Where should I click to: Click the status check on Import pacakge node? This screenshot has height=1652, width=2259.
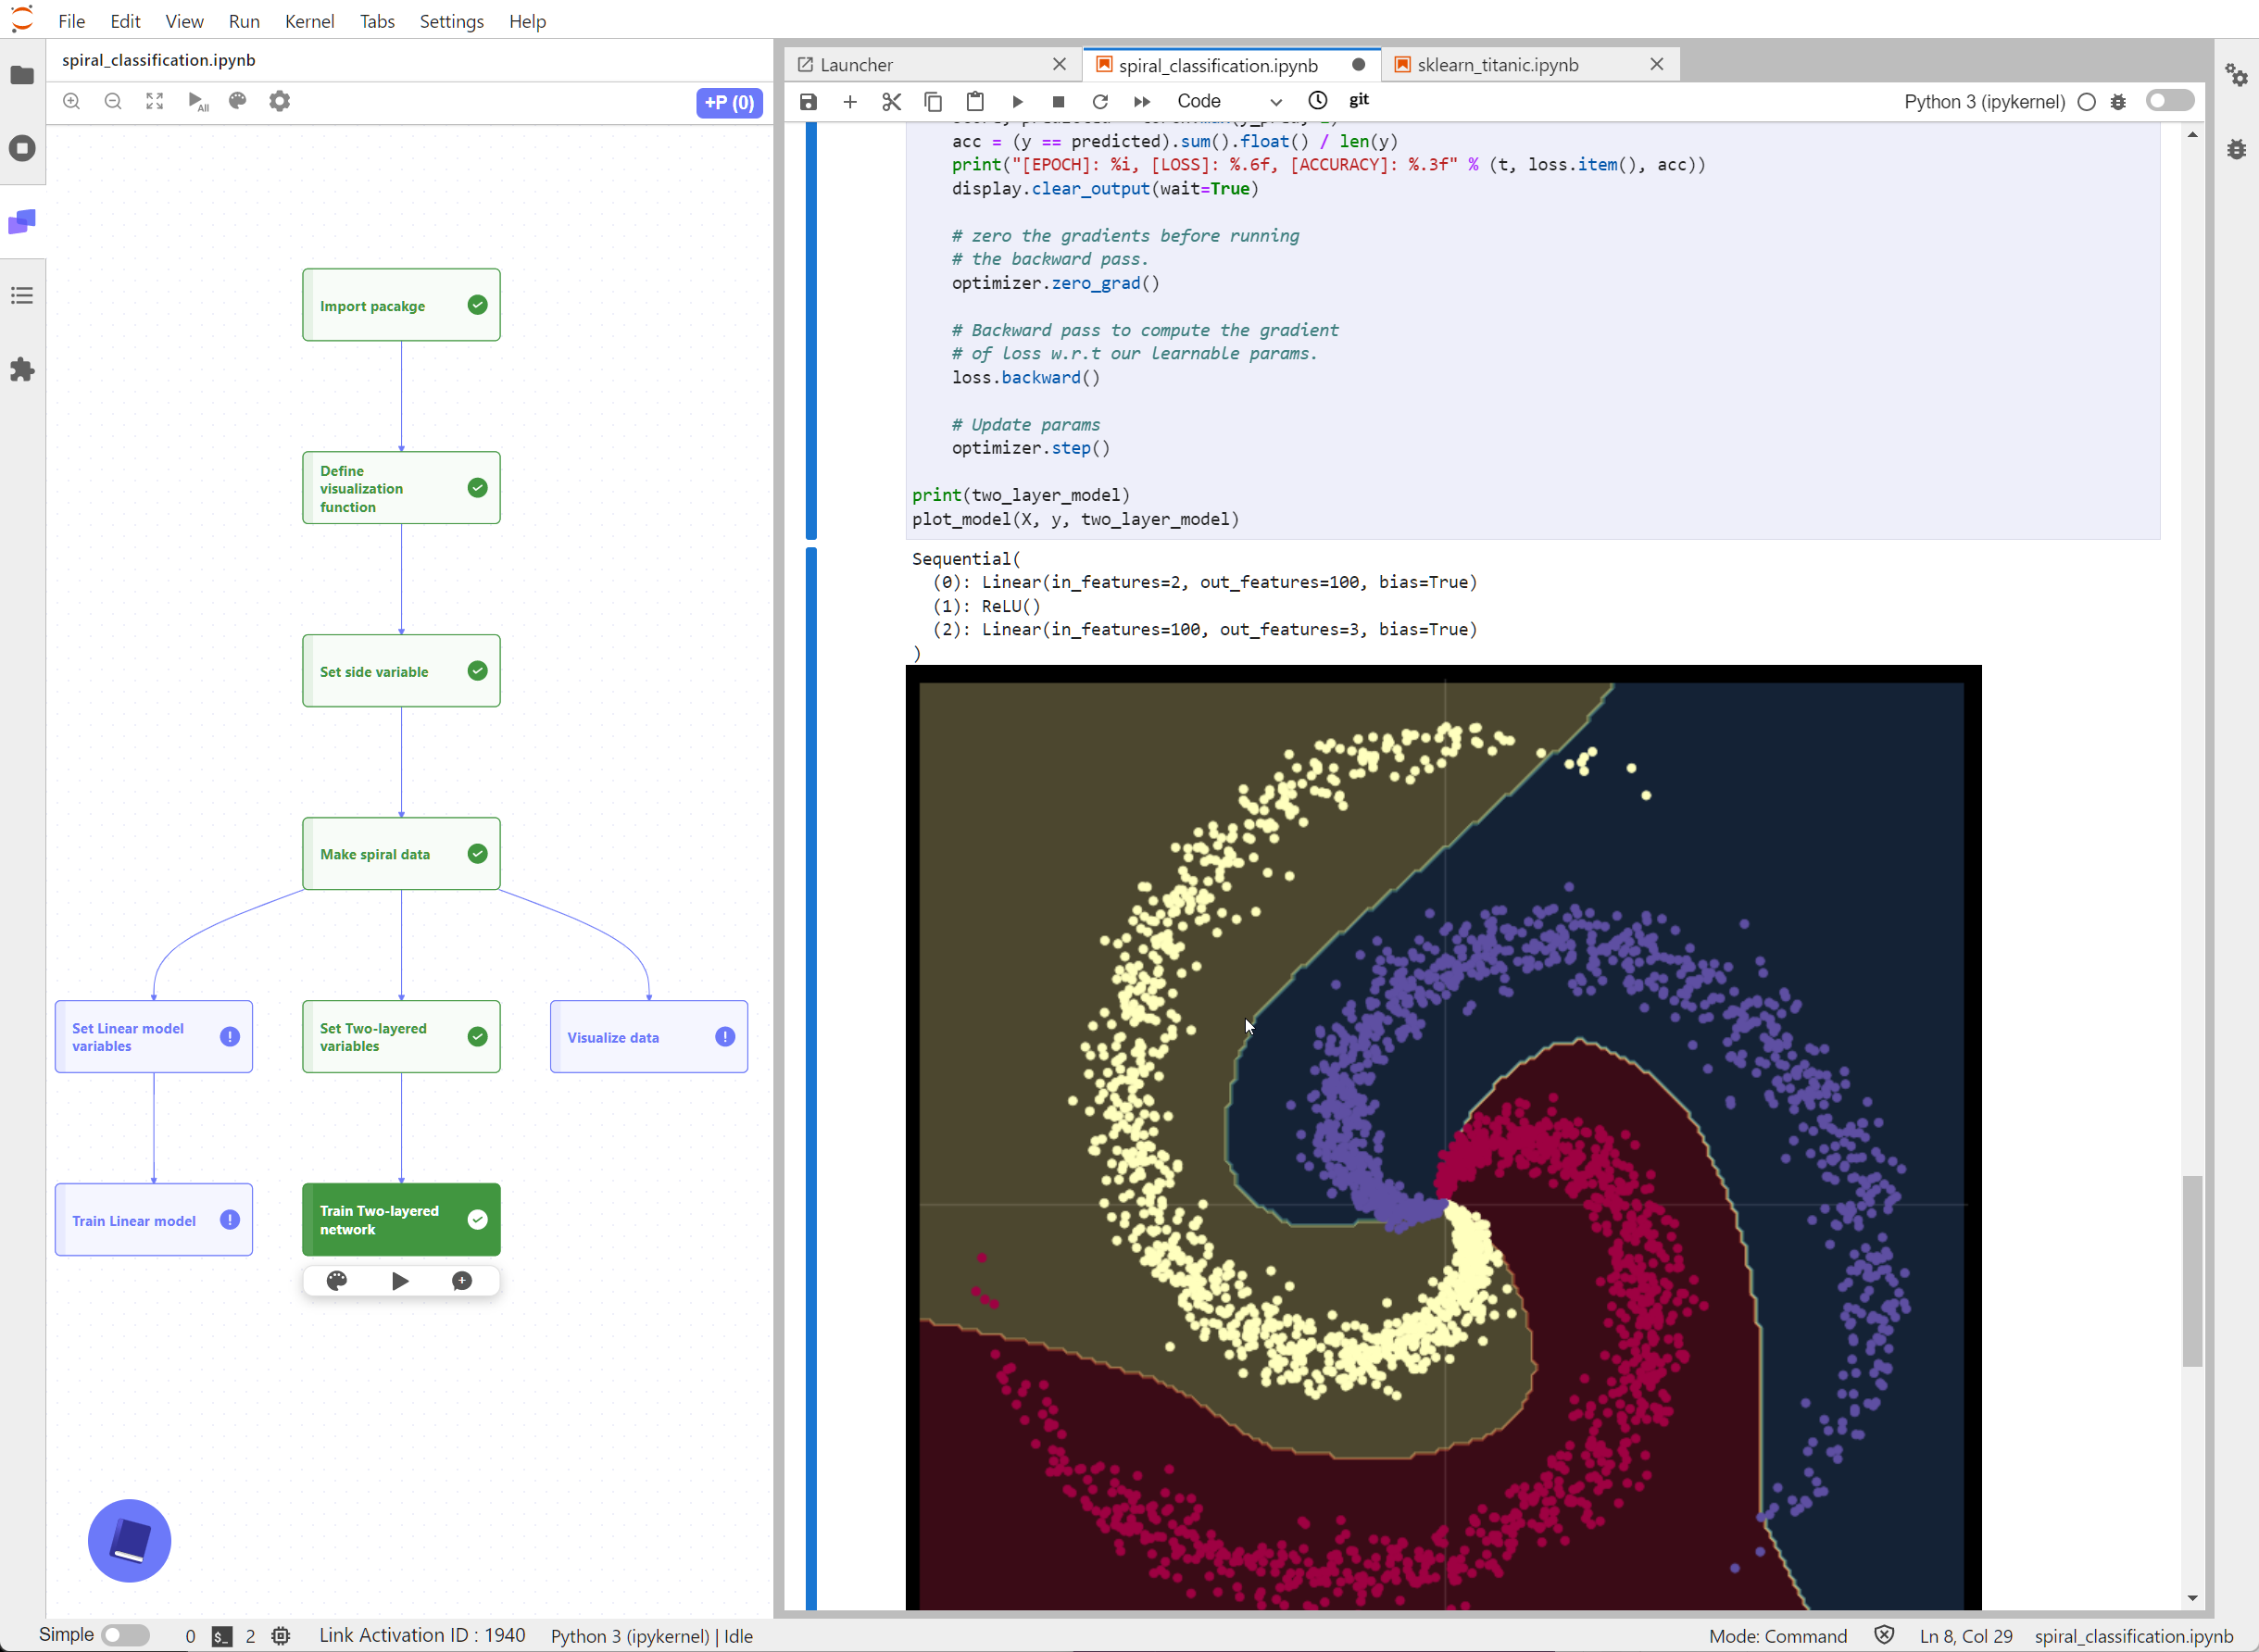478,305
